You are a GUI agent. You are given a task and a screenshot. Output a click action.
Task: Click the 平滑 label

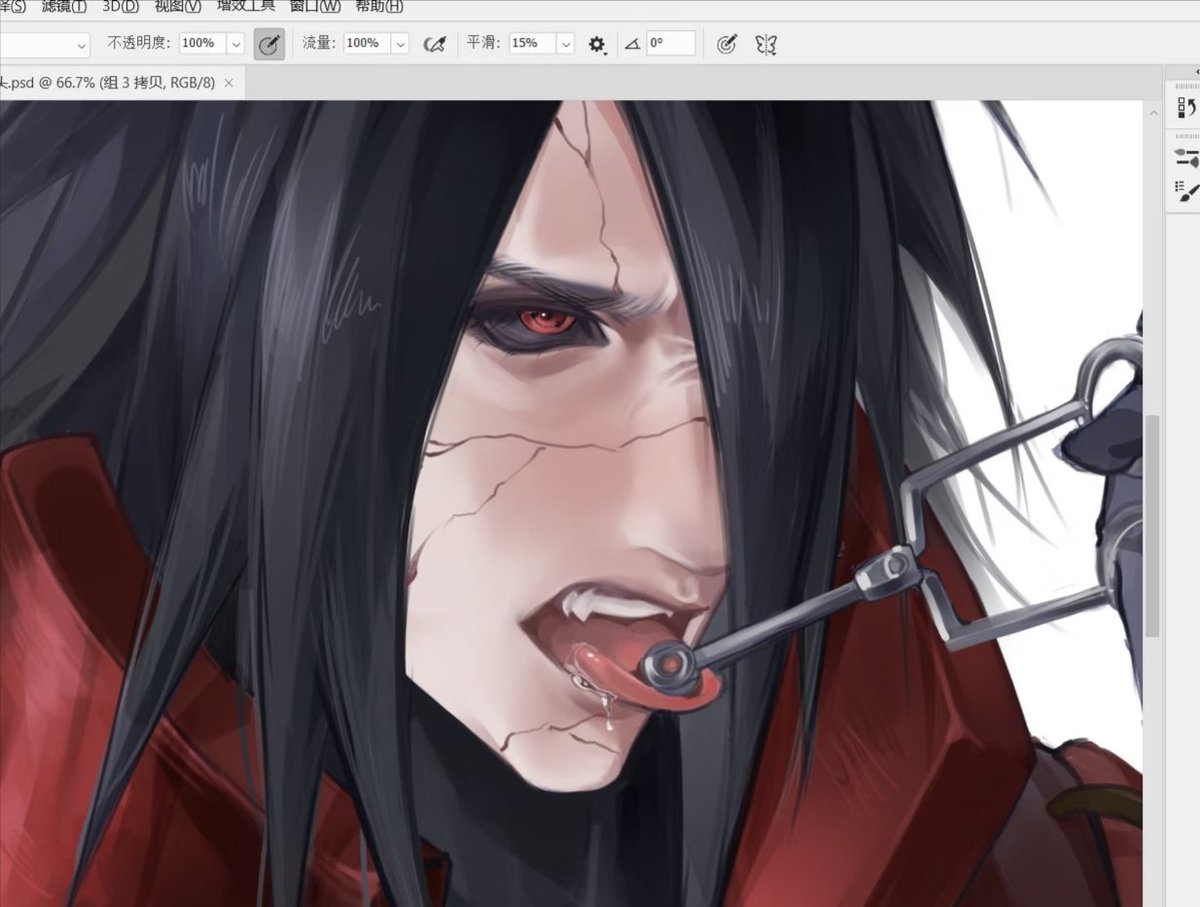(484, 44)
